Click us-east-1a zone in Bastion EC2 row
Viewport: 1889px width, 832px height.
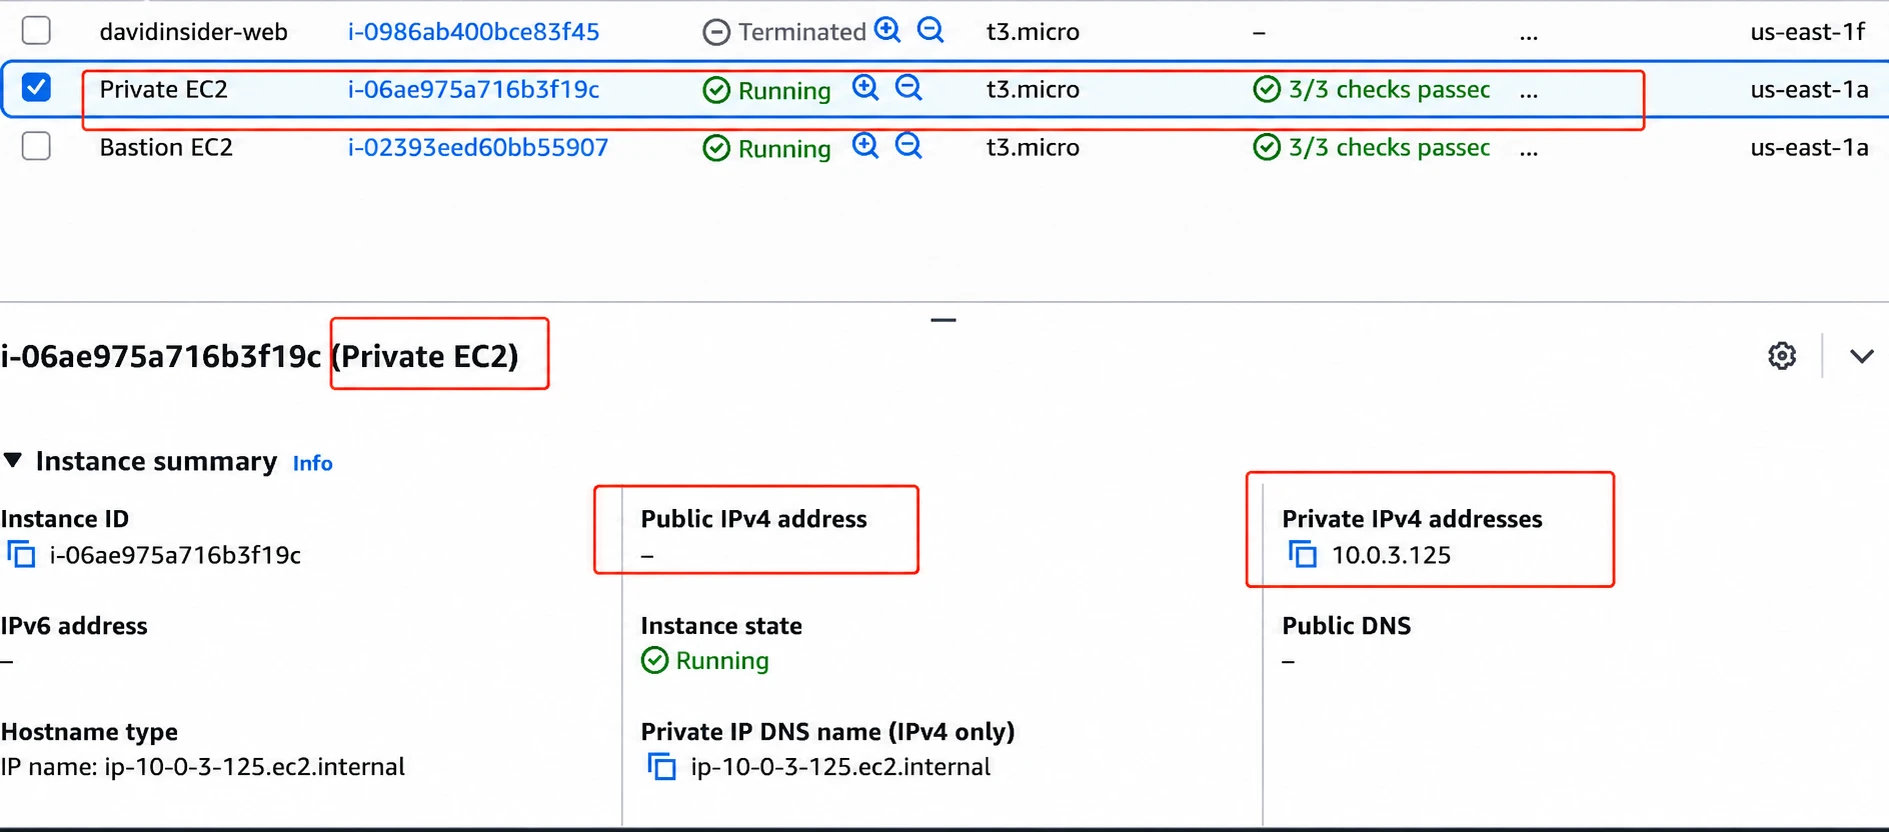(1809, 148)
